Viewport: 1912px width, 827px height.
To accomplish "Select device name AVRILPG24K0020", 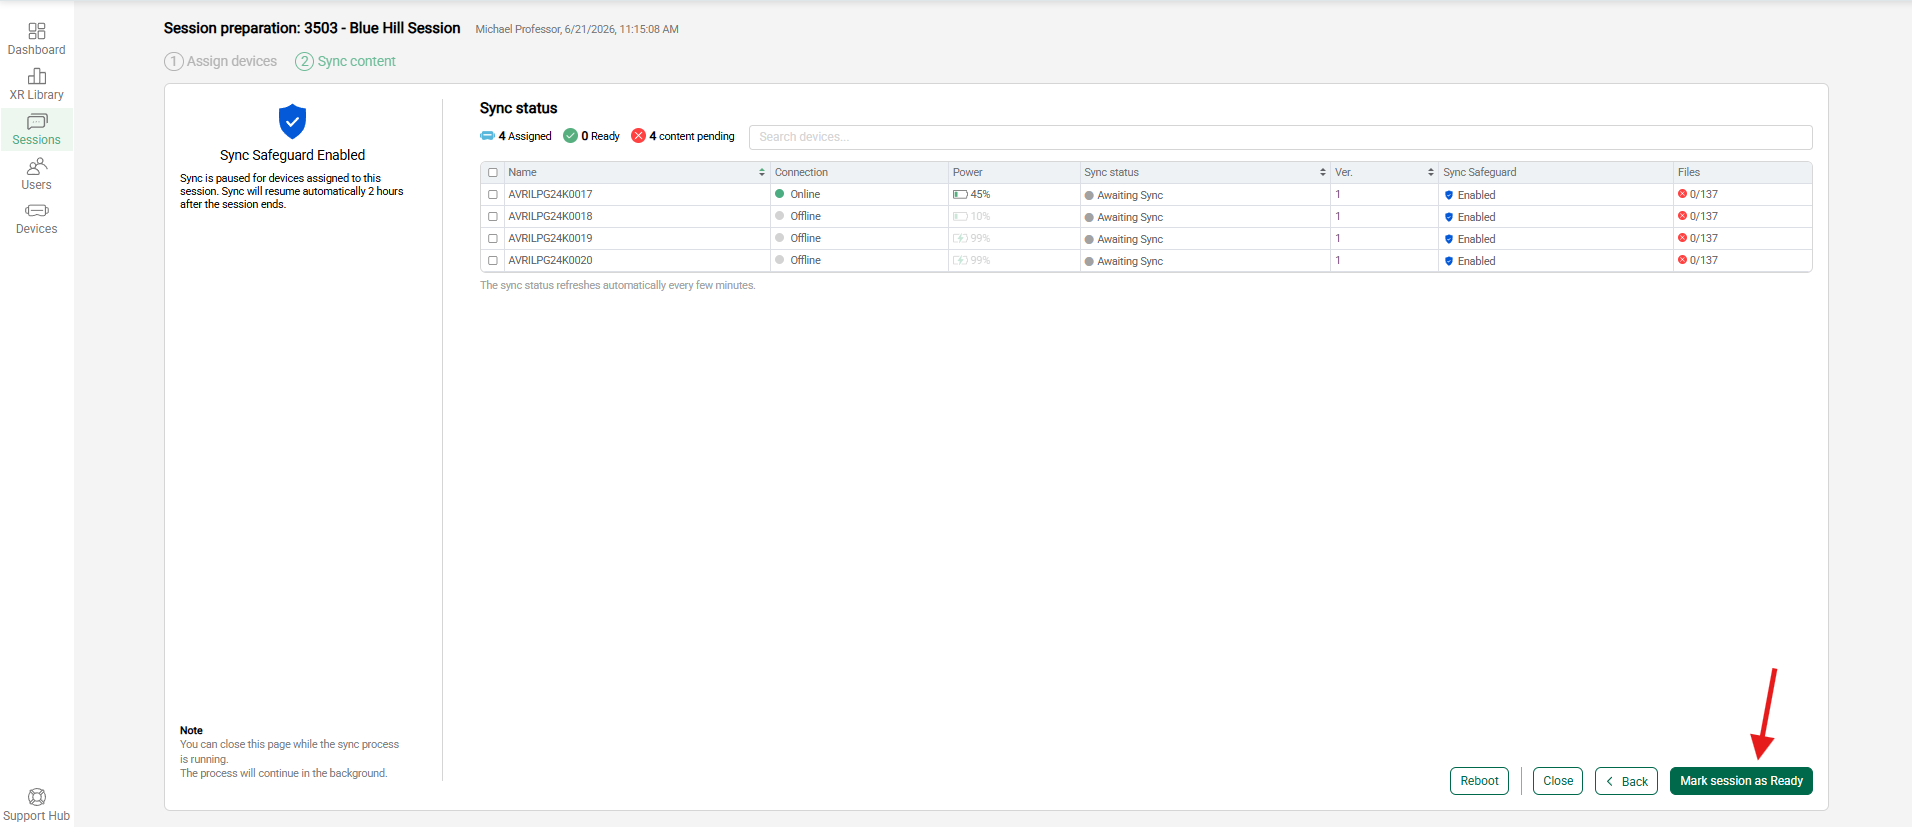I will [x=550, y=261].
